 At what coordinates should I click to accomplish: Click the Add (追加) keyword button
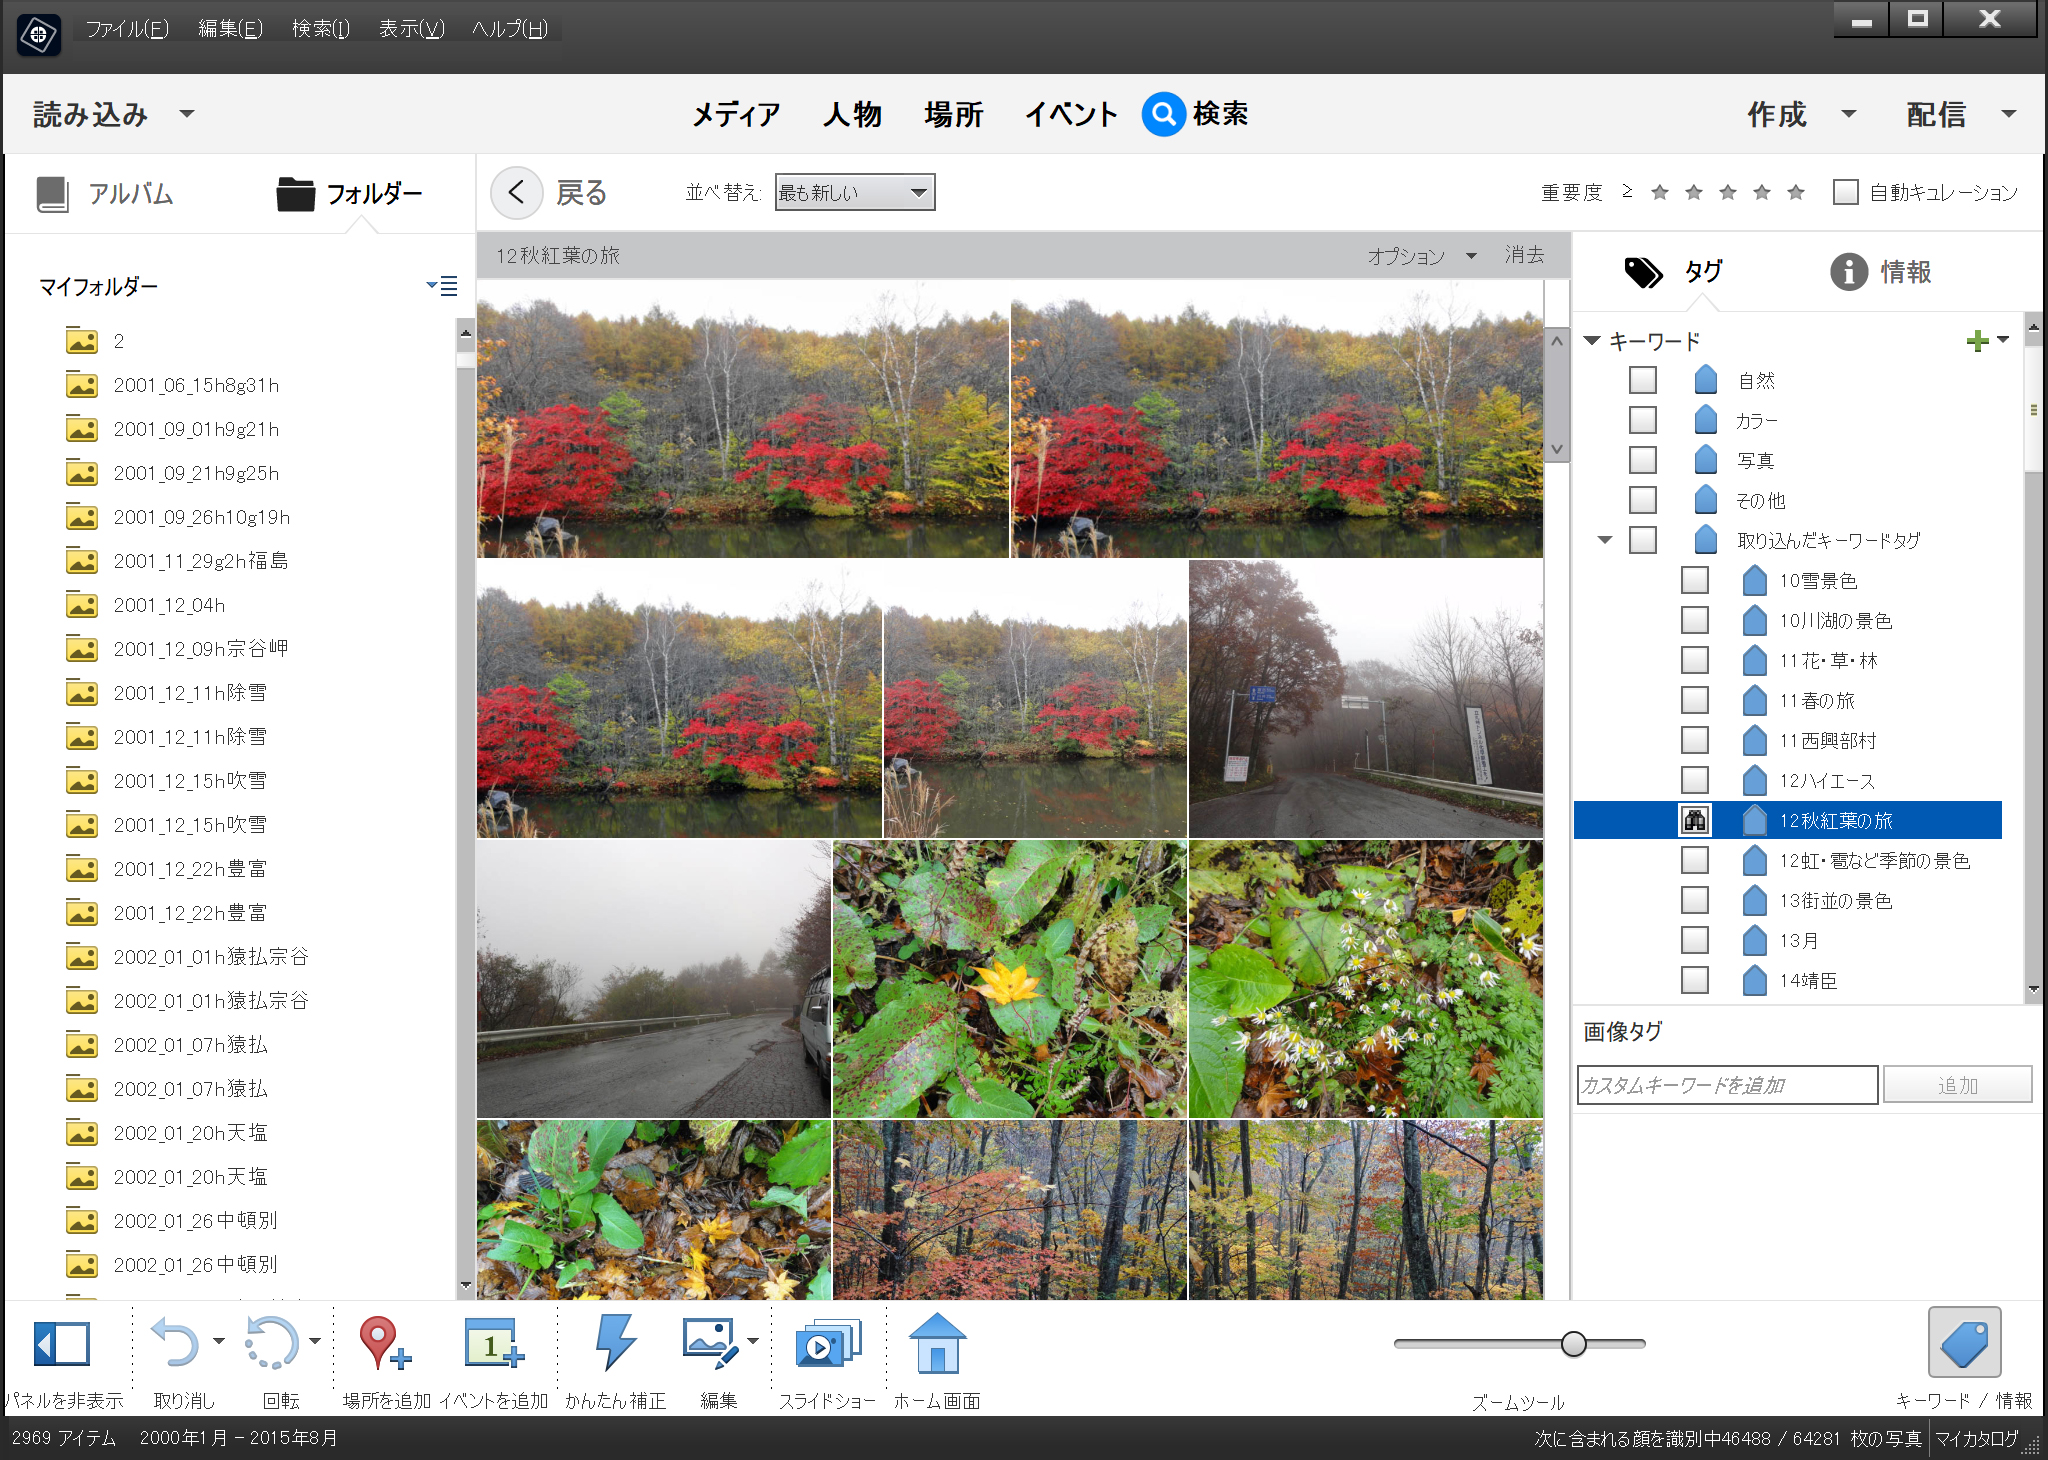point(1957,1085)
